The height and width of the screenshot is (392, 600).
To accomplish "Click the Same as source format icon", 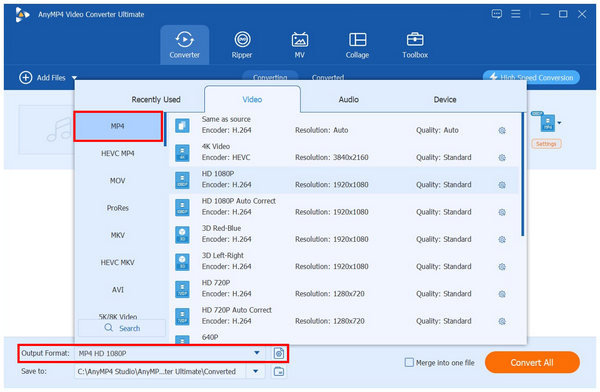I will (182, 126).
